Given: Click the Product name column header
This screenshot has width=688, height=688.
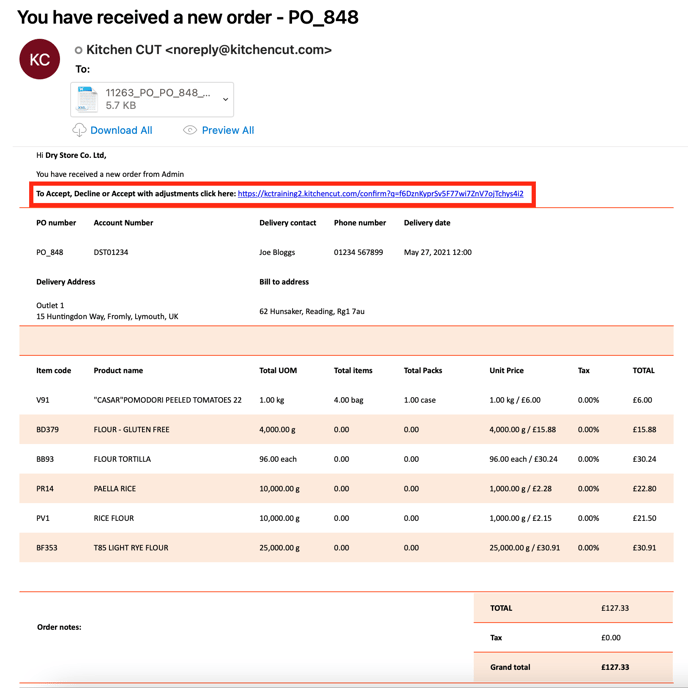Looking at the screenshot, I should [118, 370].
